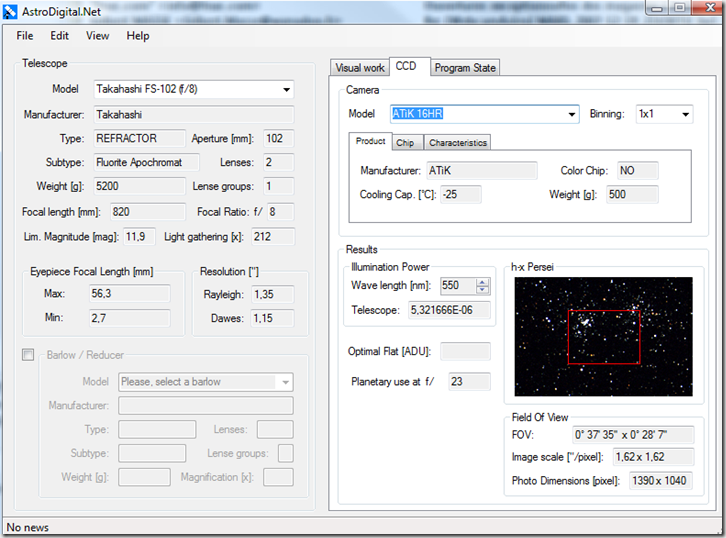Decrease wave length with down stepper arrow
Image resolution: width=726 pixels, height=538 pixels.
[x=482, y=290]
